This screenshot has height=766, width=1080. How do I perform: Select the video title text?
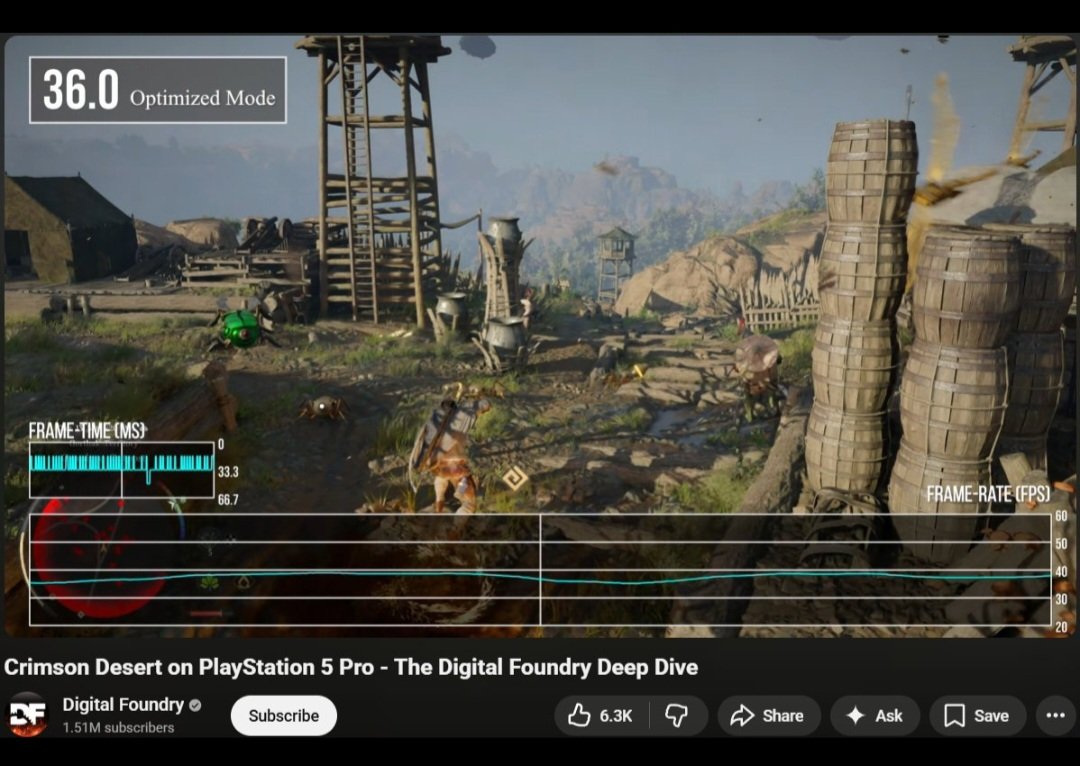click(351, 667)
